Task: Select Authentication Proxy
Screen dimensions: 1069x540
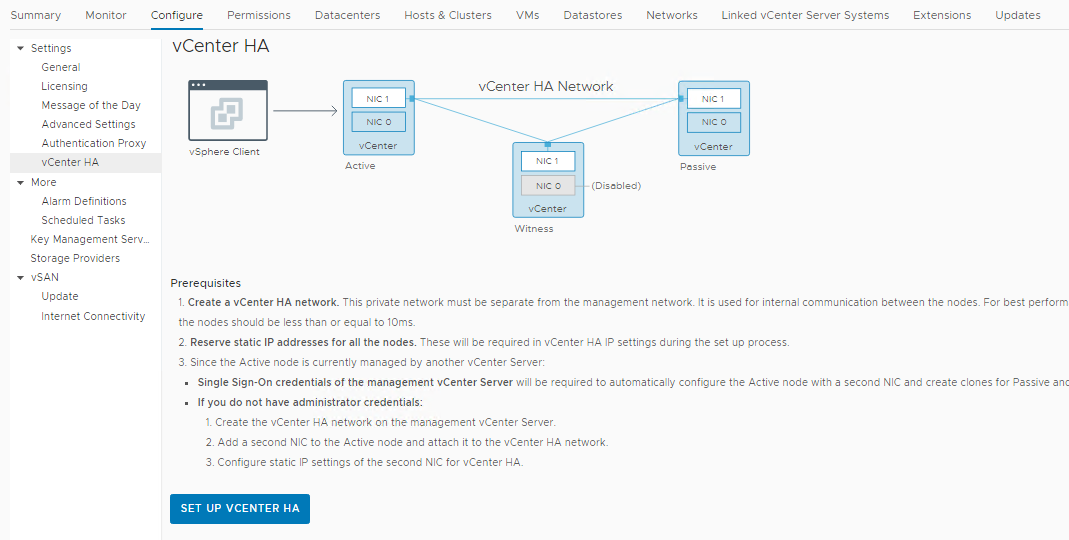Action: click(93, 143)
